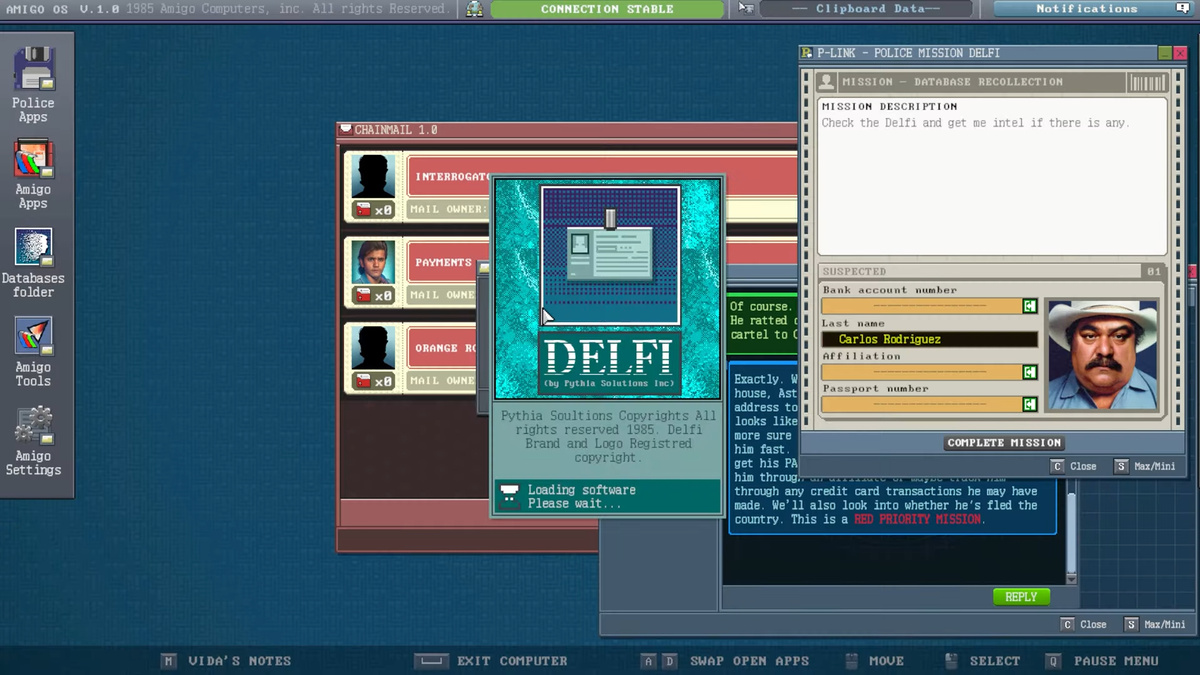Paste into Affiliation field via green icon
This screenshot has height=675, width=1200.
tap(1029, 372)
